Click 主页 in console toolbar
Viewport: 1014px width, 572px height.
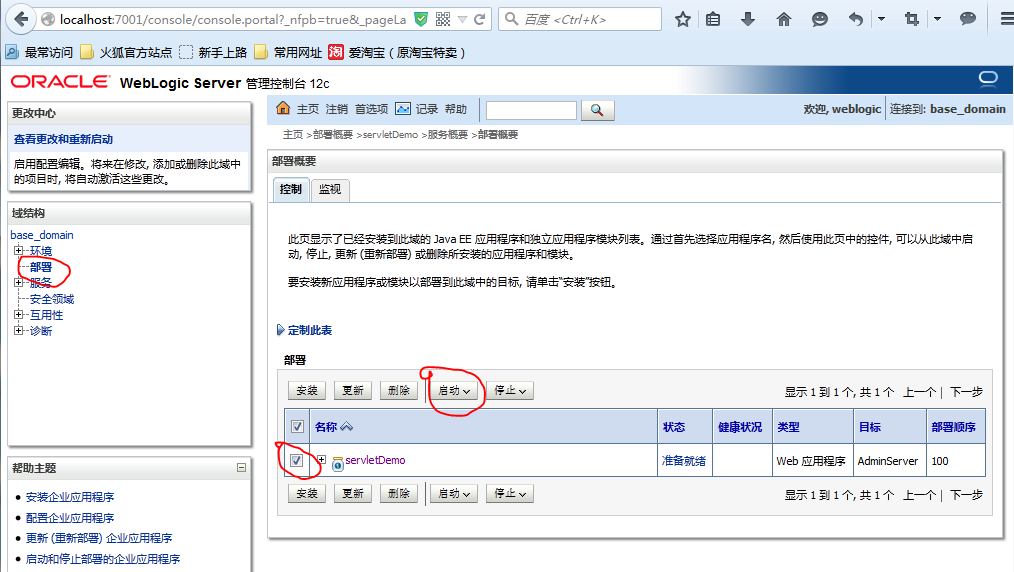point(308,109)
